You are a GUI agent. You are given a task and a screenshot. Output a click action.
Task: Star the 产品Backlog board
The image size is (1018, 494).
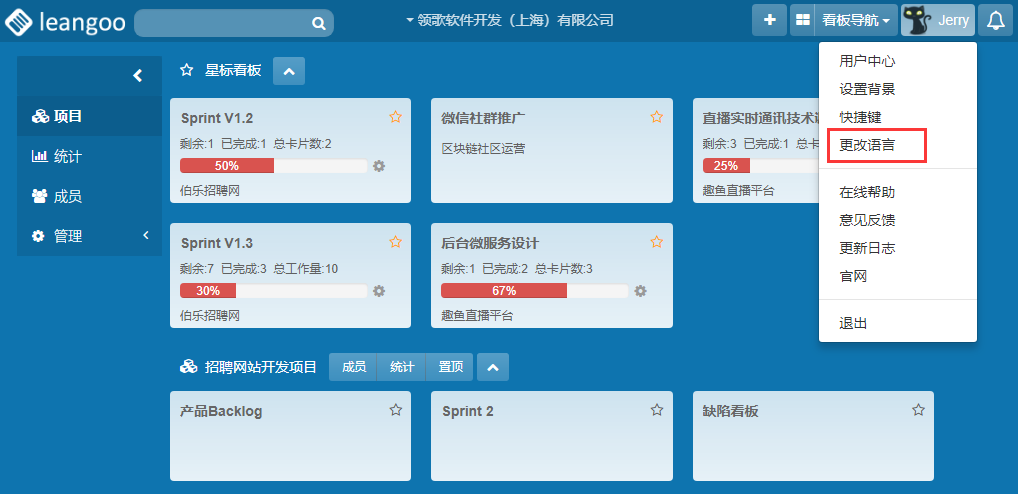coord(395,410)
